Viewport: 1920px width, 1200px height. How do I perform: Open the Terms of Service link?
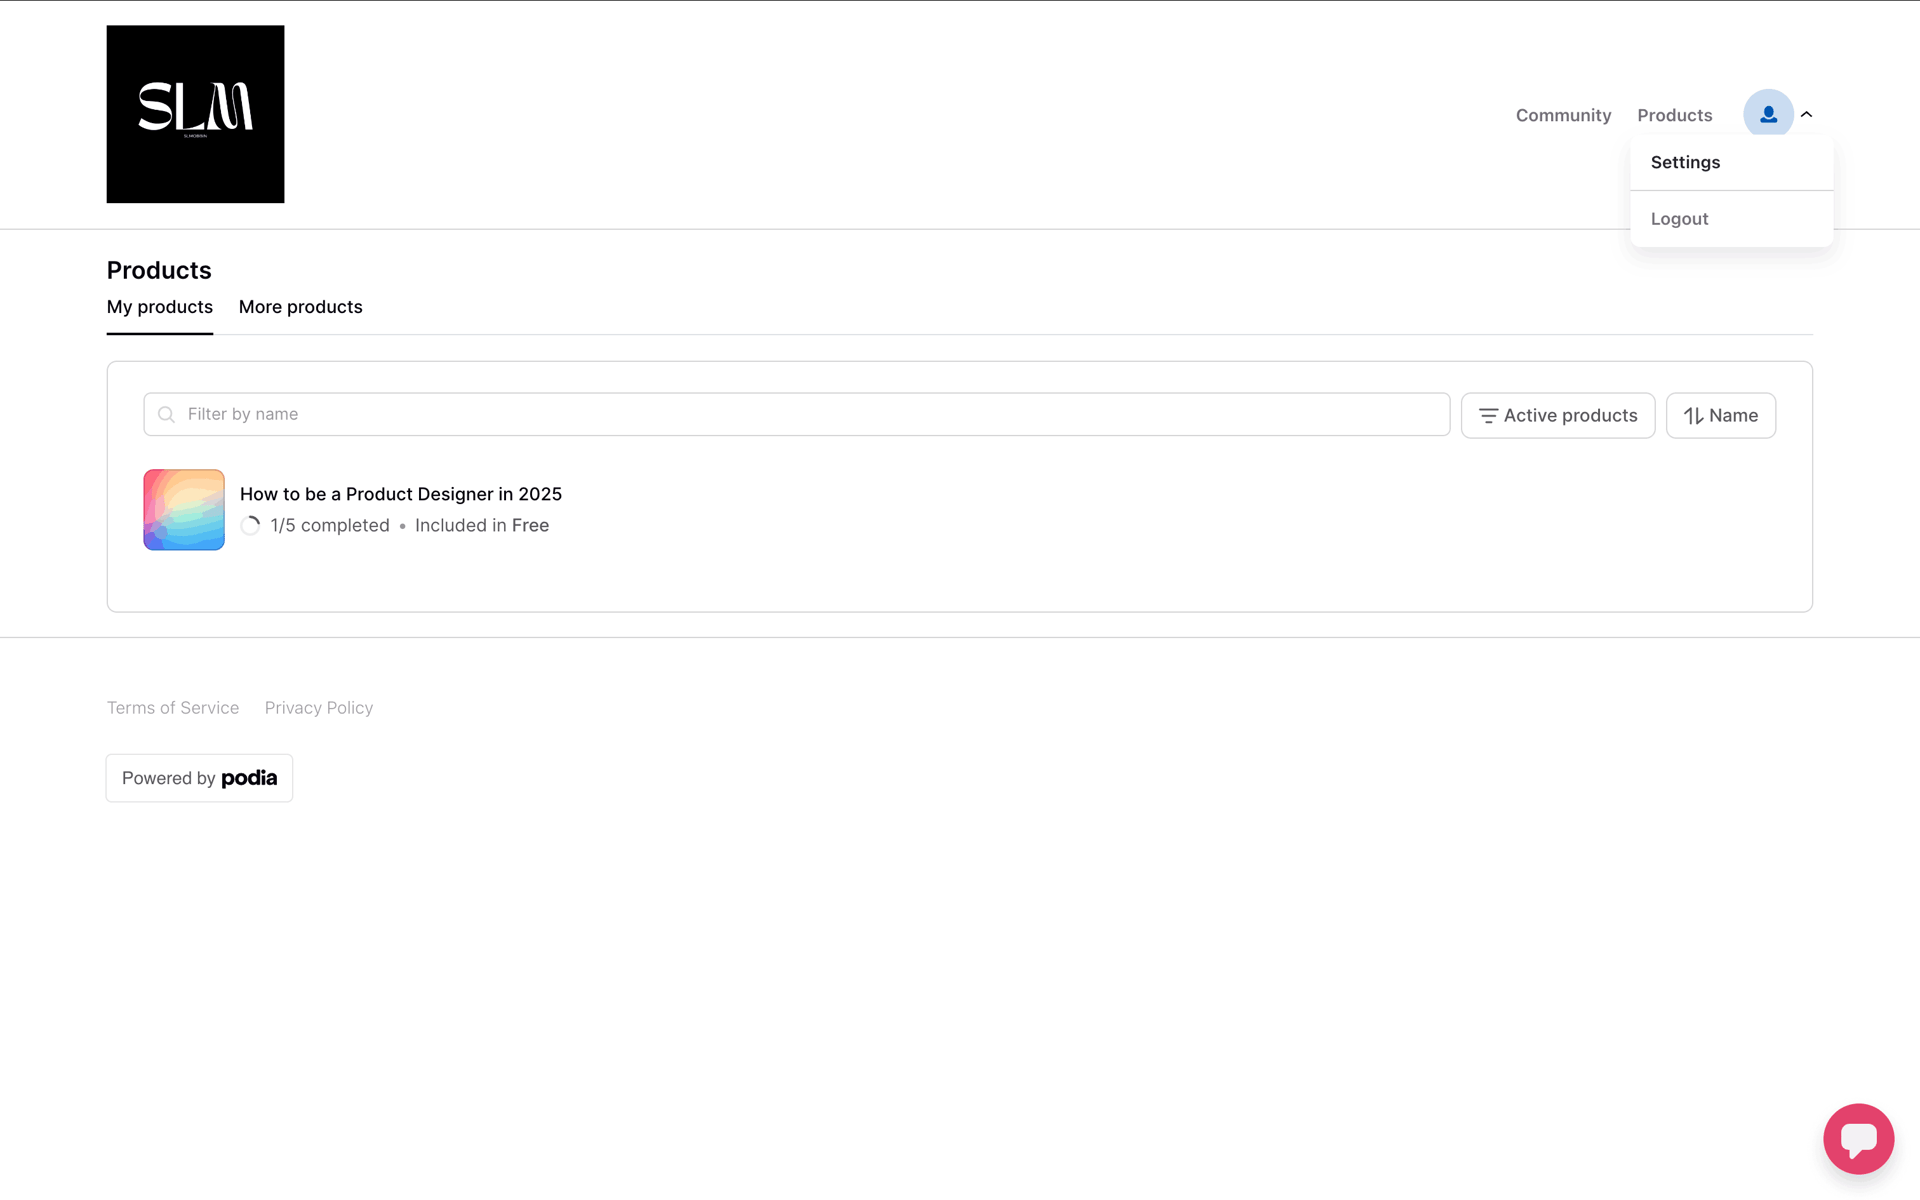pyautogui.click(x=173, y=708)
